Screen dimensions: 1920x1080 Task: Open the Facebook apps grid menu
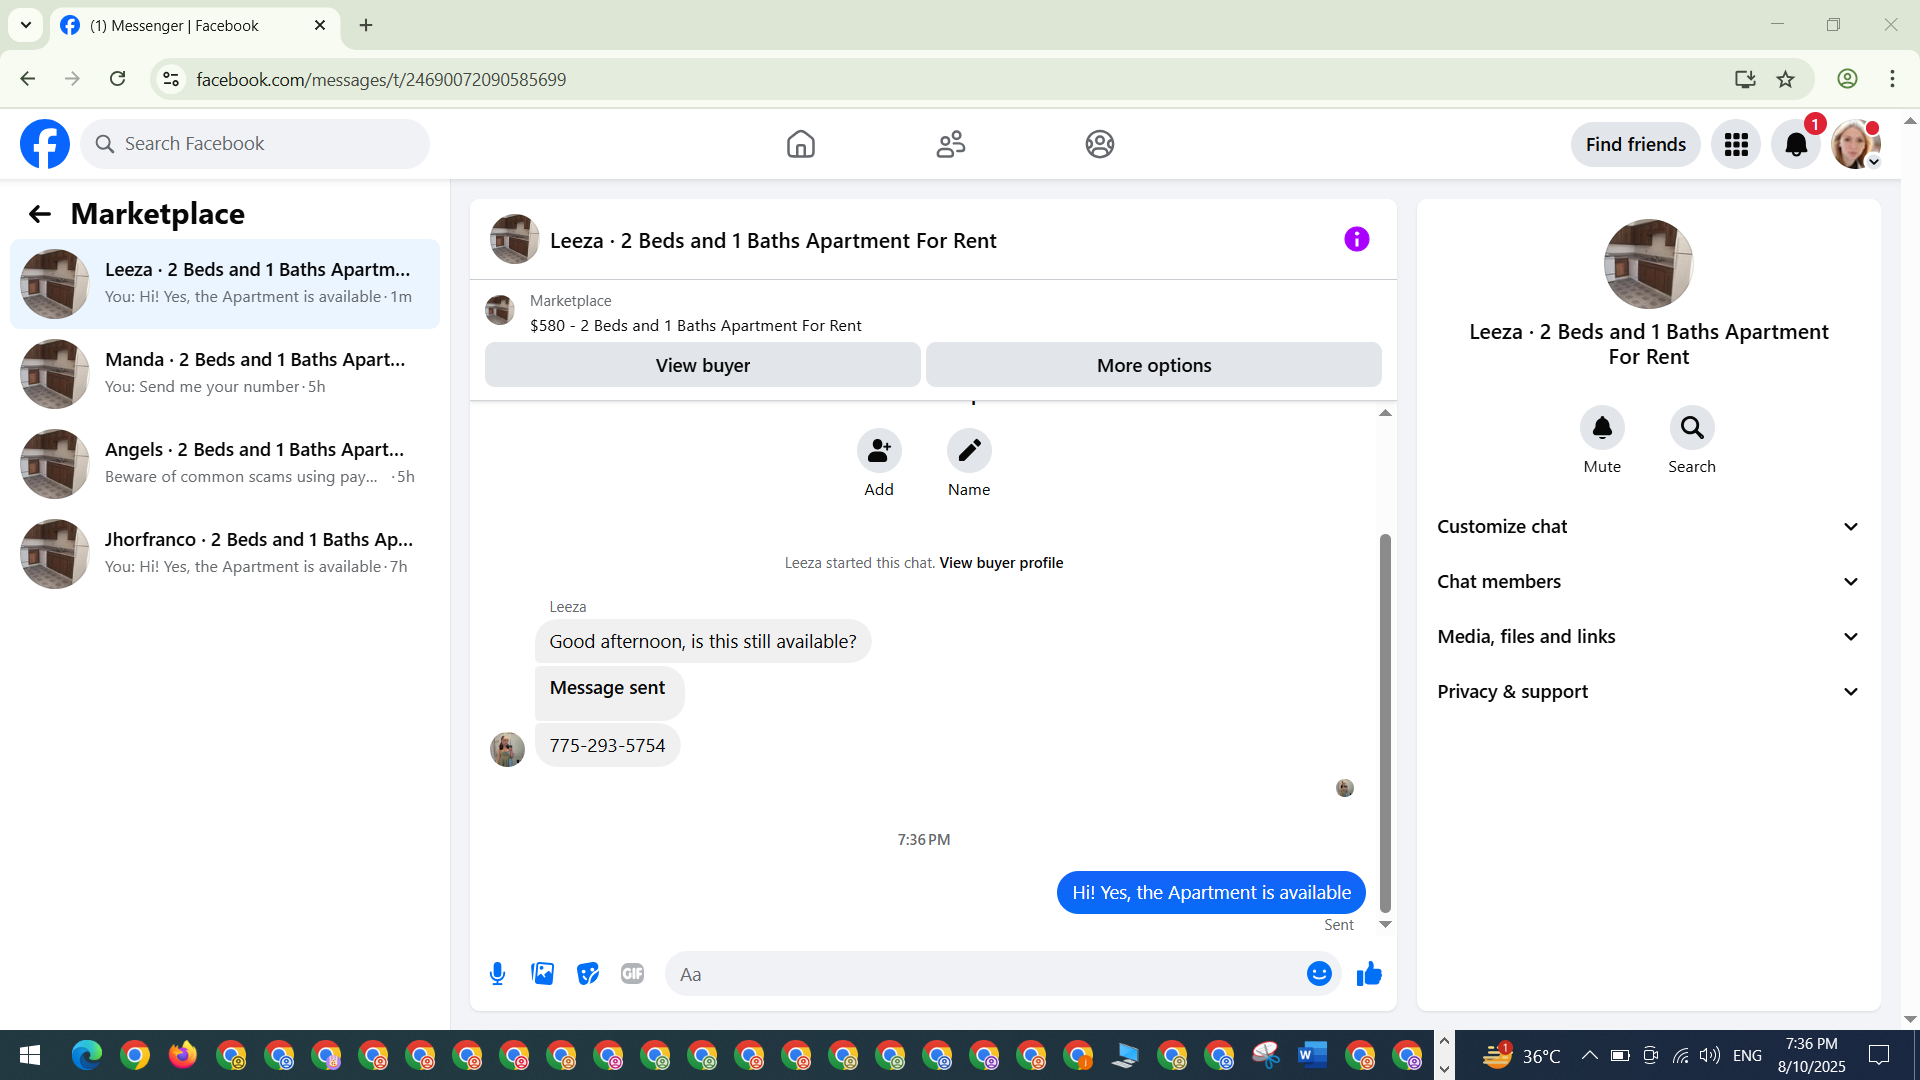coord(1736,145)
